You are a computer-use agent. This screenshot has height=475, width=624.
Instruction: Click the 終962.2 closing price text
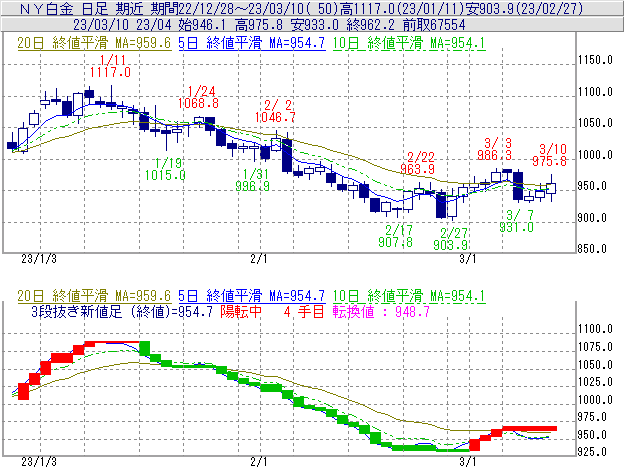point(370,25)
